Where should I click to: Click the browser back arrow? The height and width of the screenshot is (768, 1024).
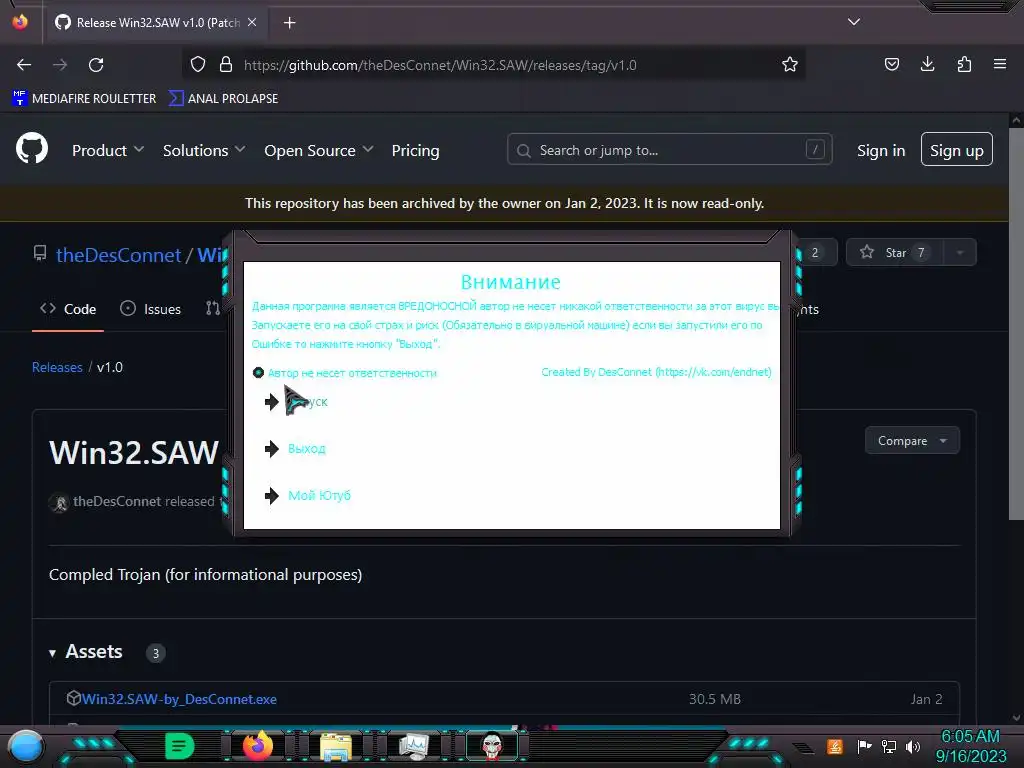[x=24, y=65]
